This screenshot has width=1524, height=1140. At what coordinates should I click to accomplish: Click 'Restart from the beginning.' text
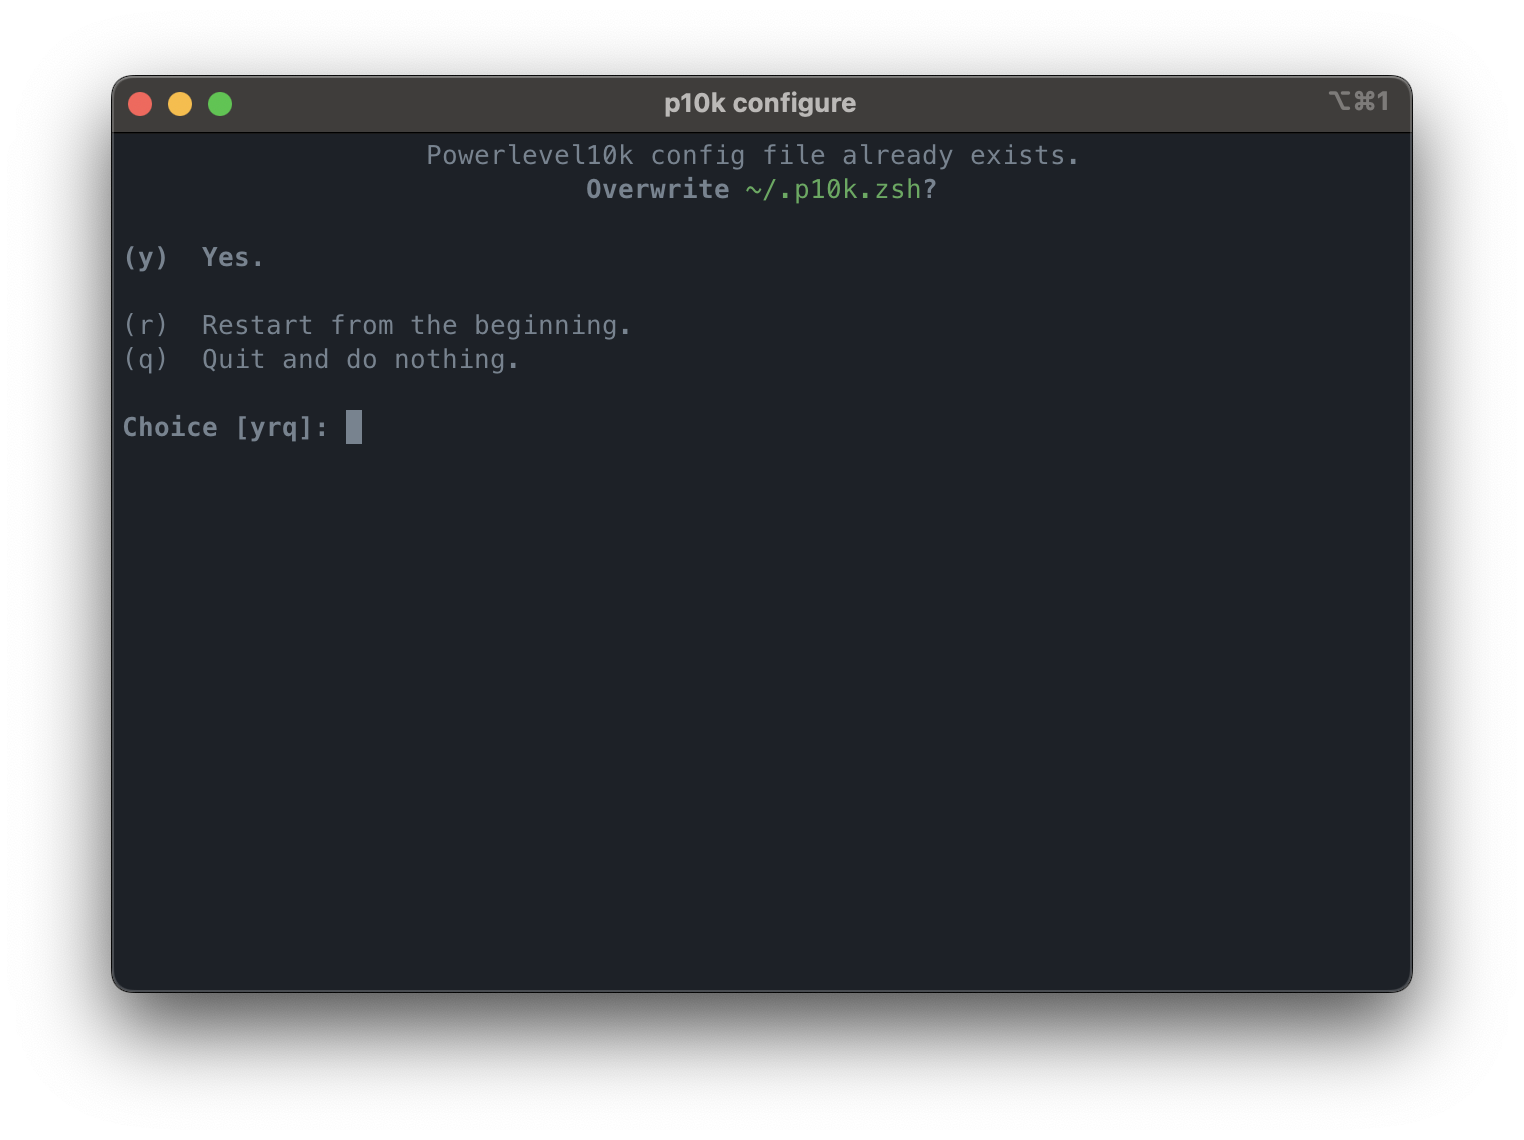416,325
